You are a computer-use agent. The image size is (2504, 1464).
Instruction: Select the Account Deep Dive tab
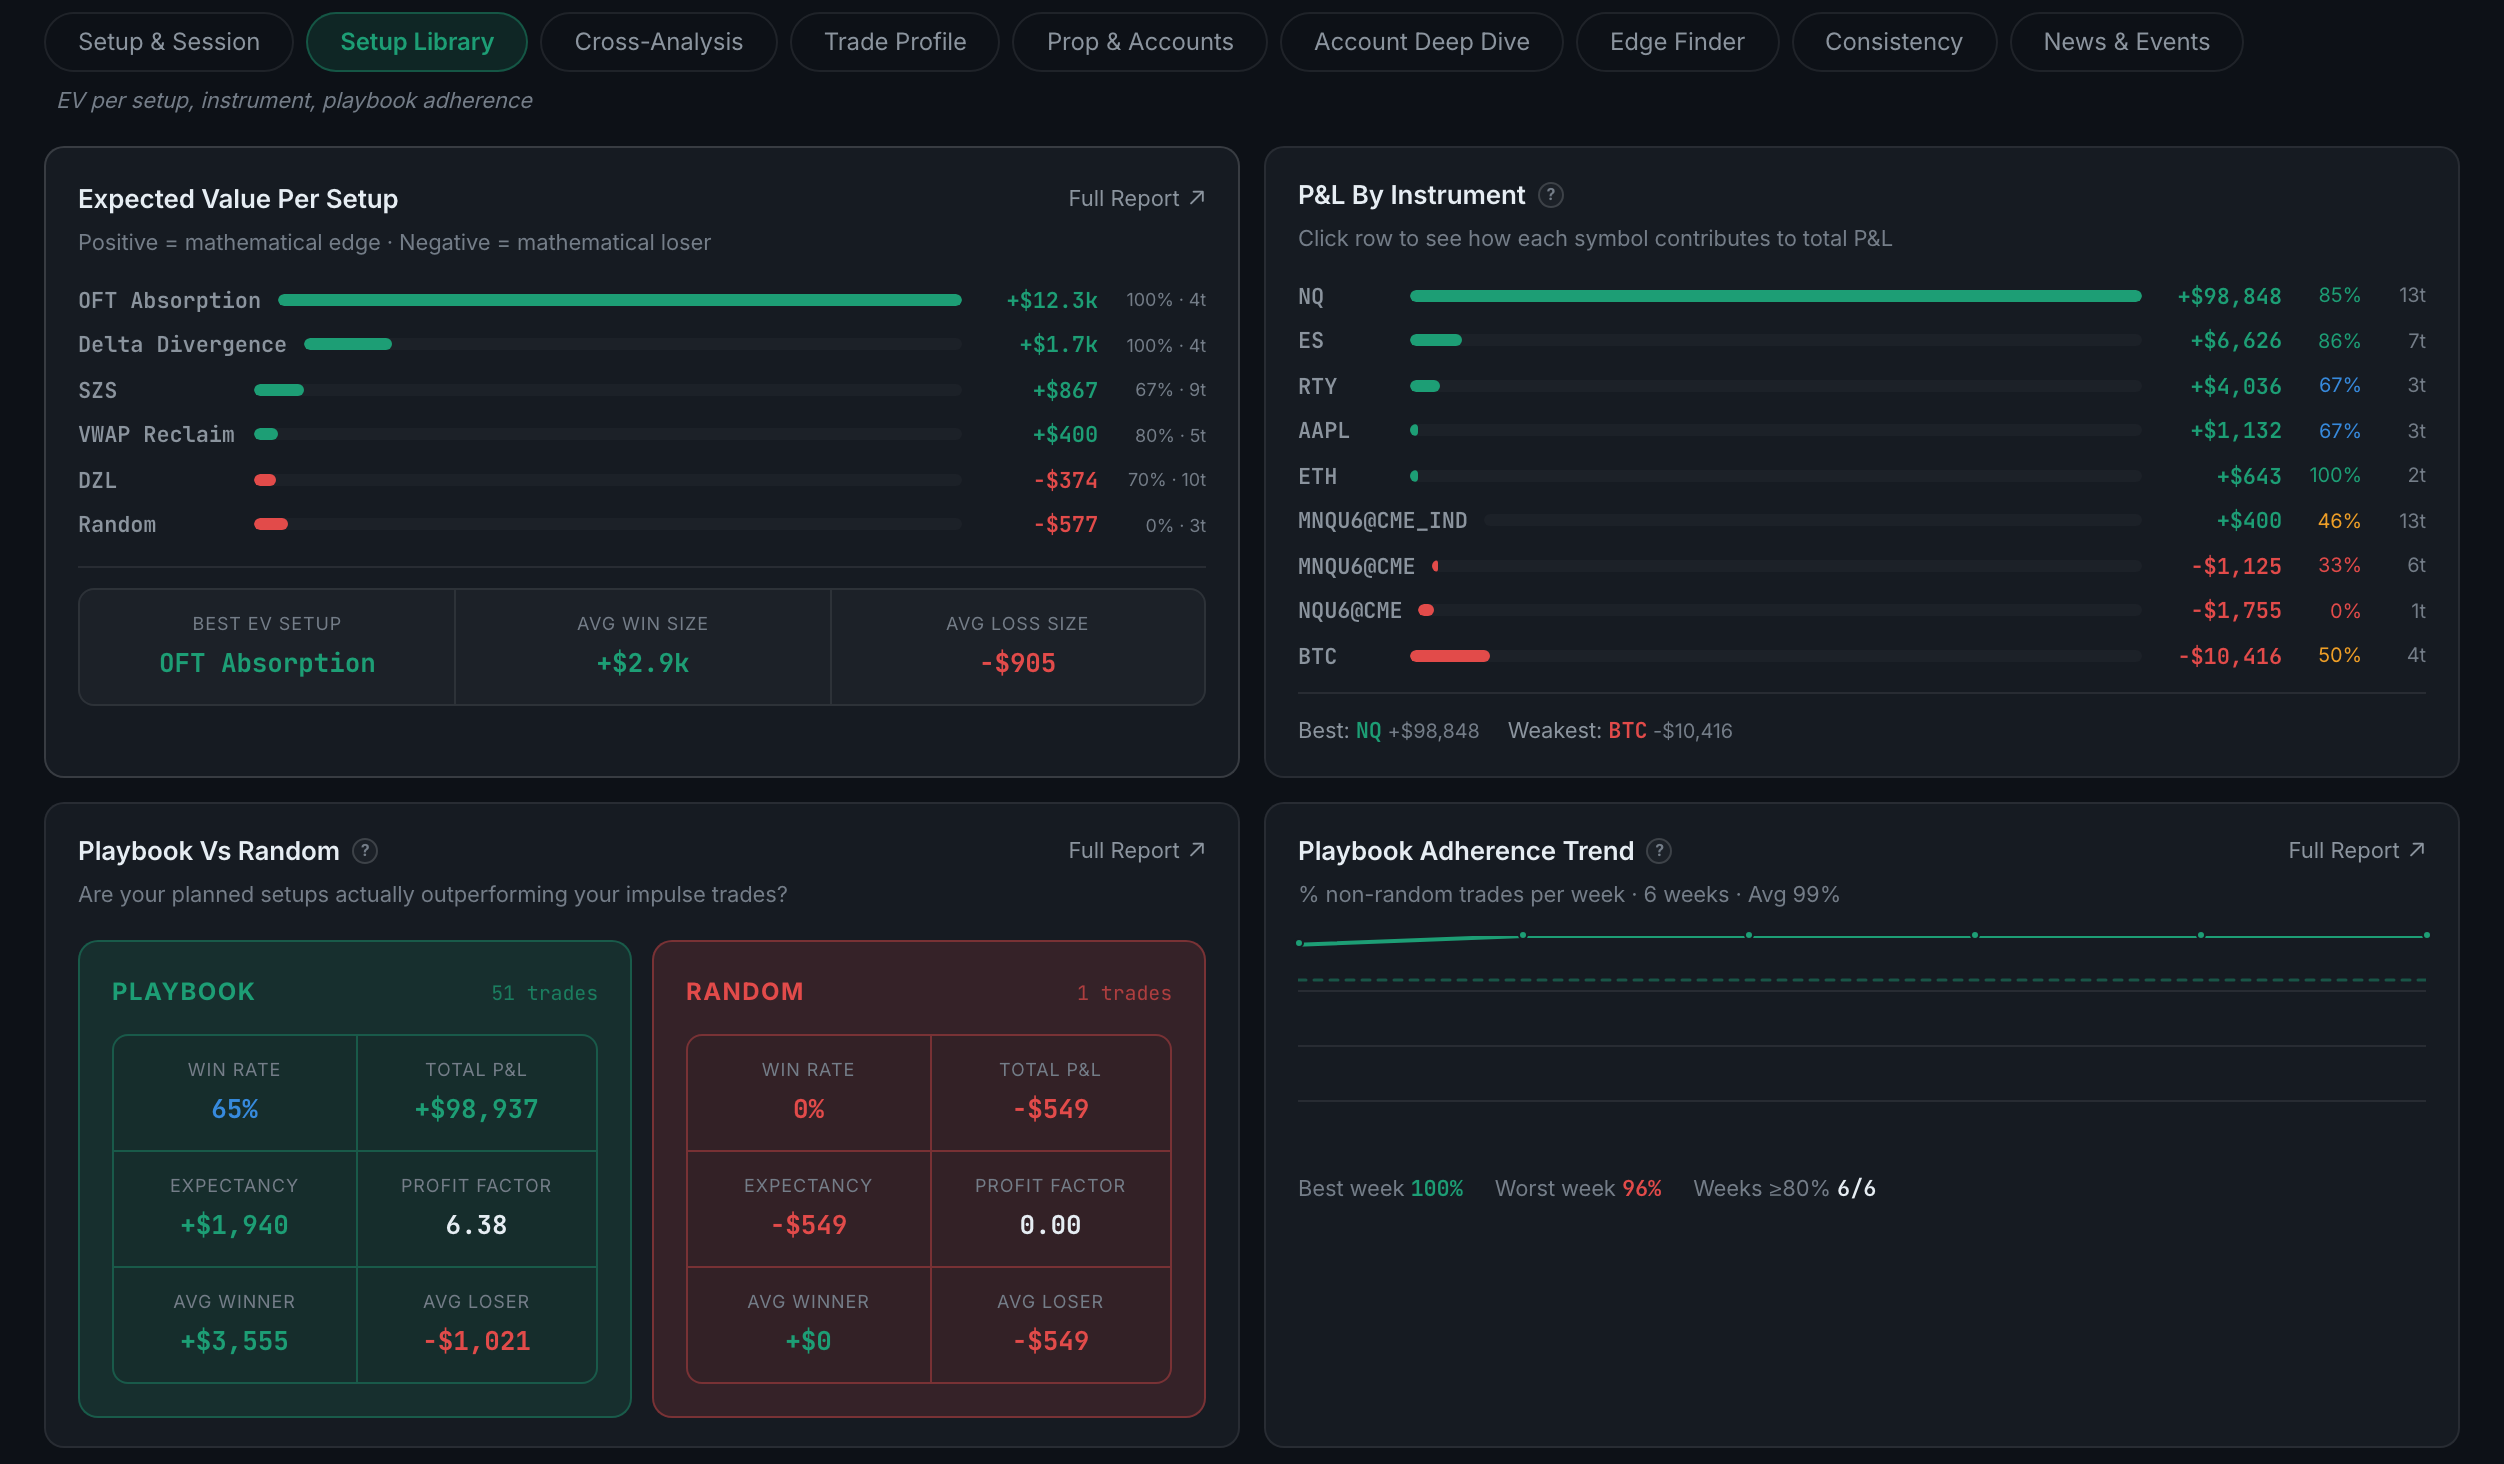(1421, 42)
